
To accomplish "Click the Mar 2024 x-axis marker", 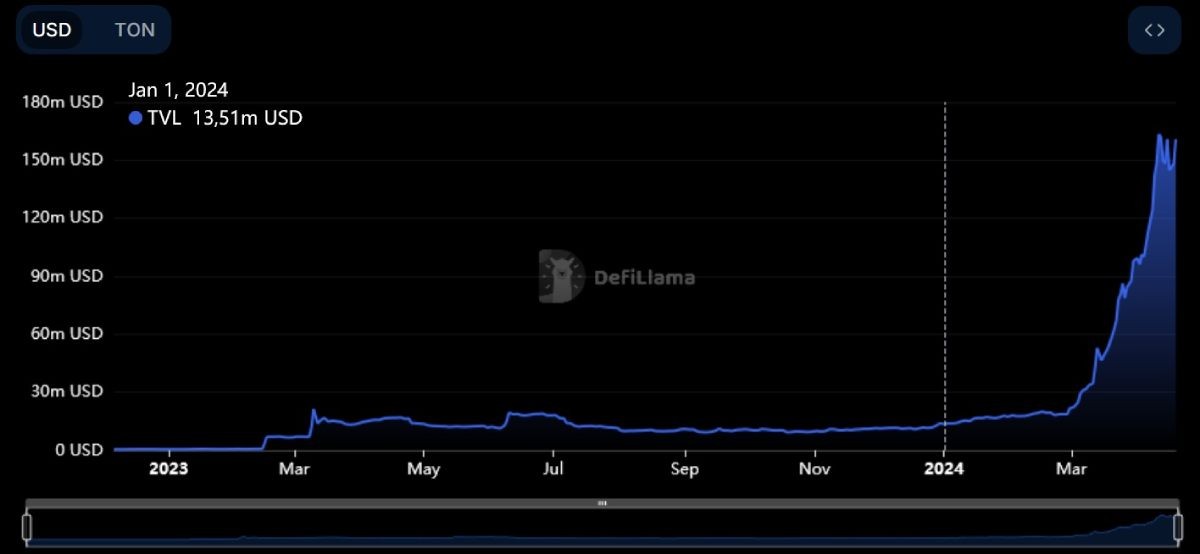I will (1072, 468).
